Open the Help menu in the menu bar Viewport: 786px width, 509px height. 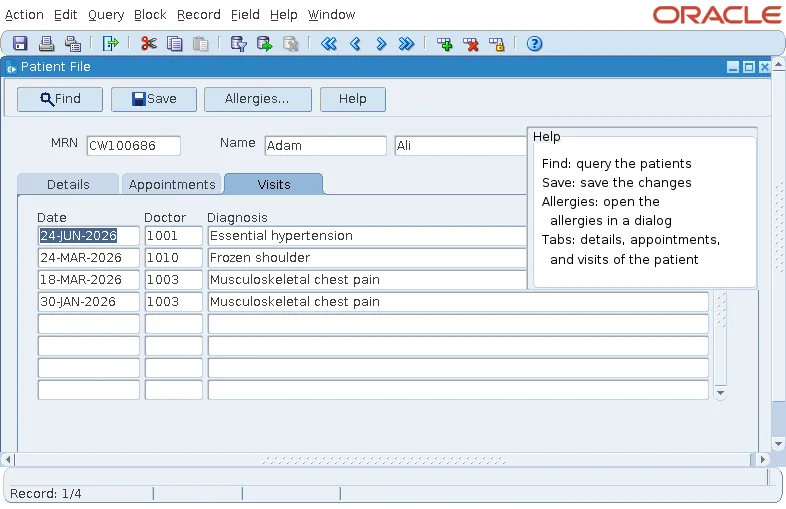pos(284,15)
